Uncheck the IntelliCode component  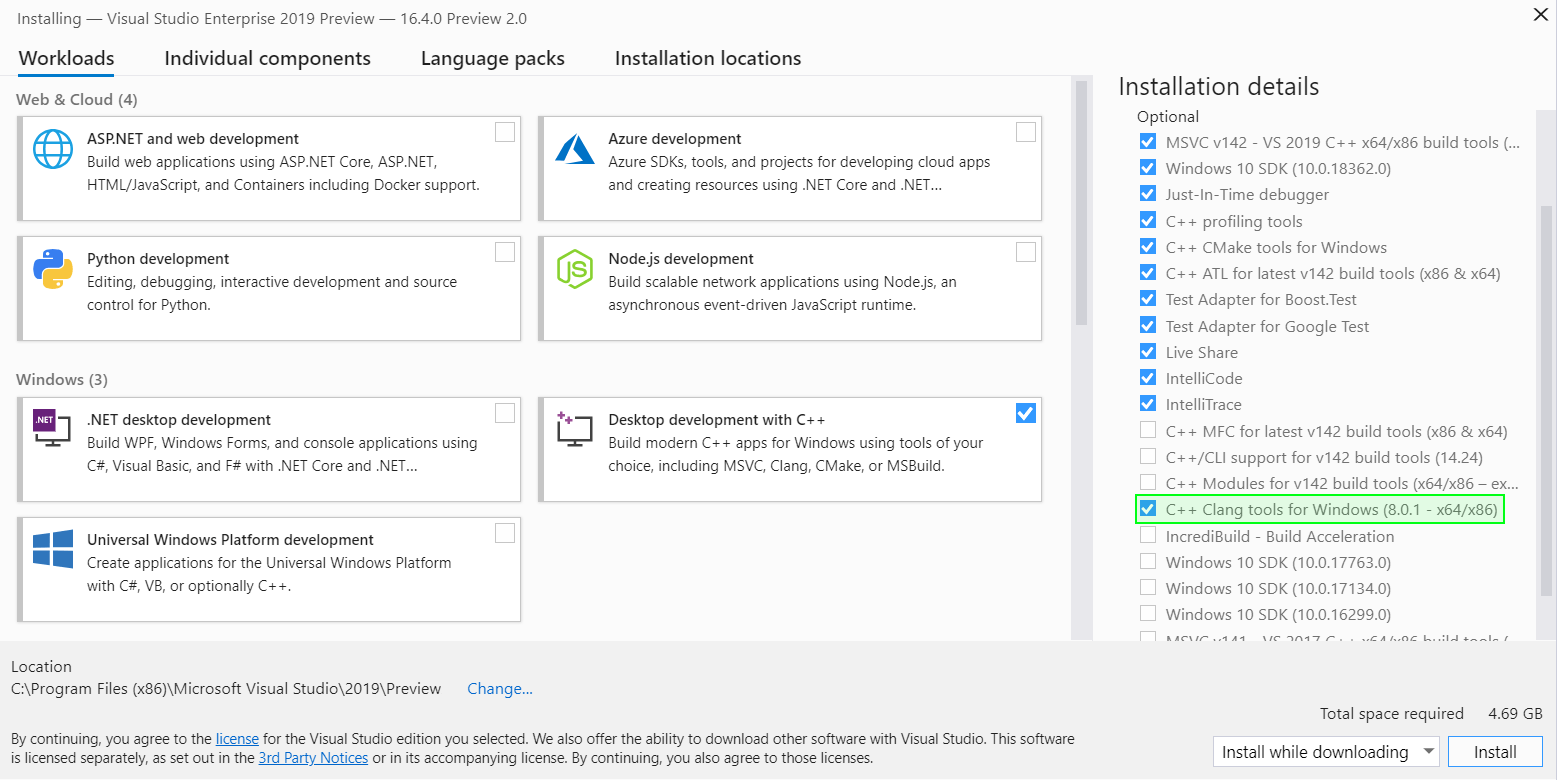[x=1148, y=378]
